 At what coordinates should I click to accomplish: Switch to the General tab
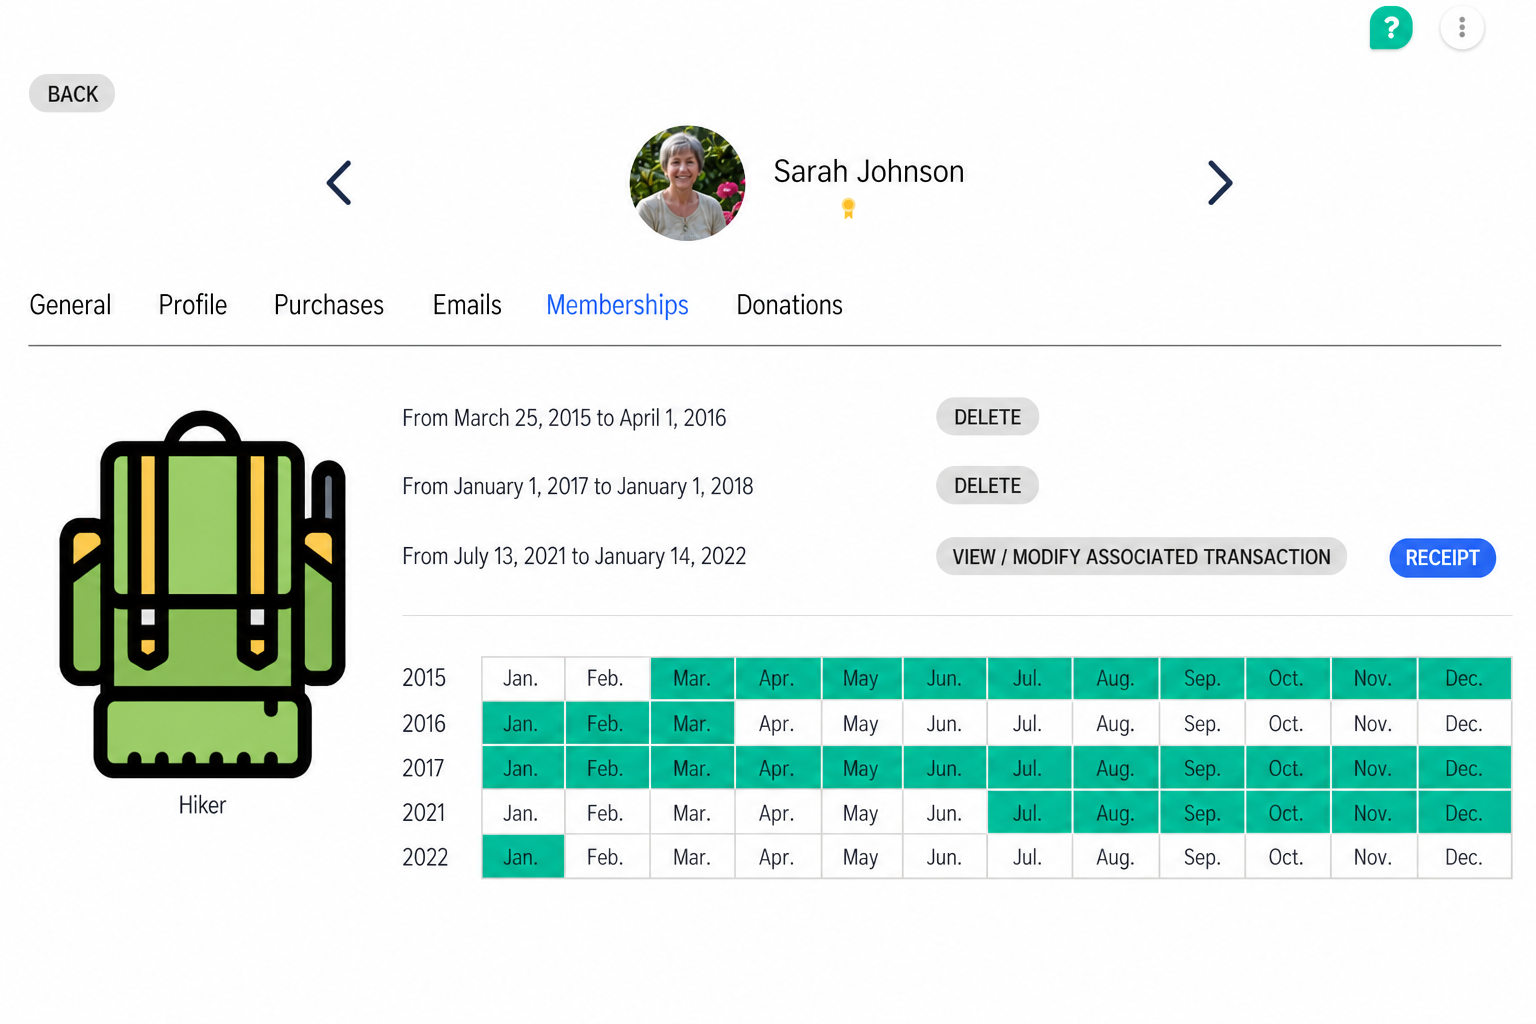coord(70,305)
